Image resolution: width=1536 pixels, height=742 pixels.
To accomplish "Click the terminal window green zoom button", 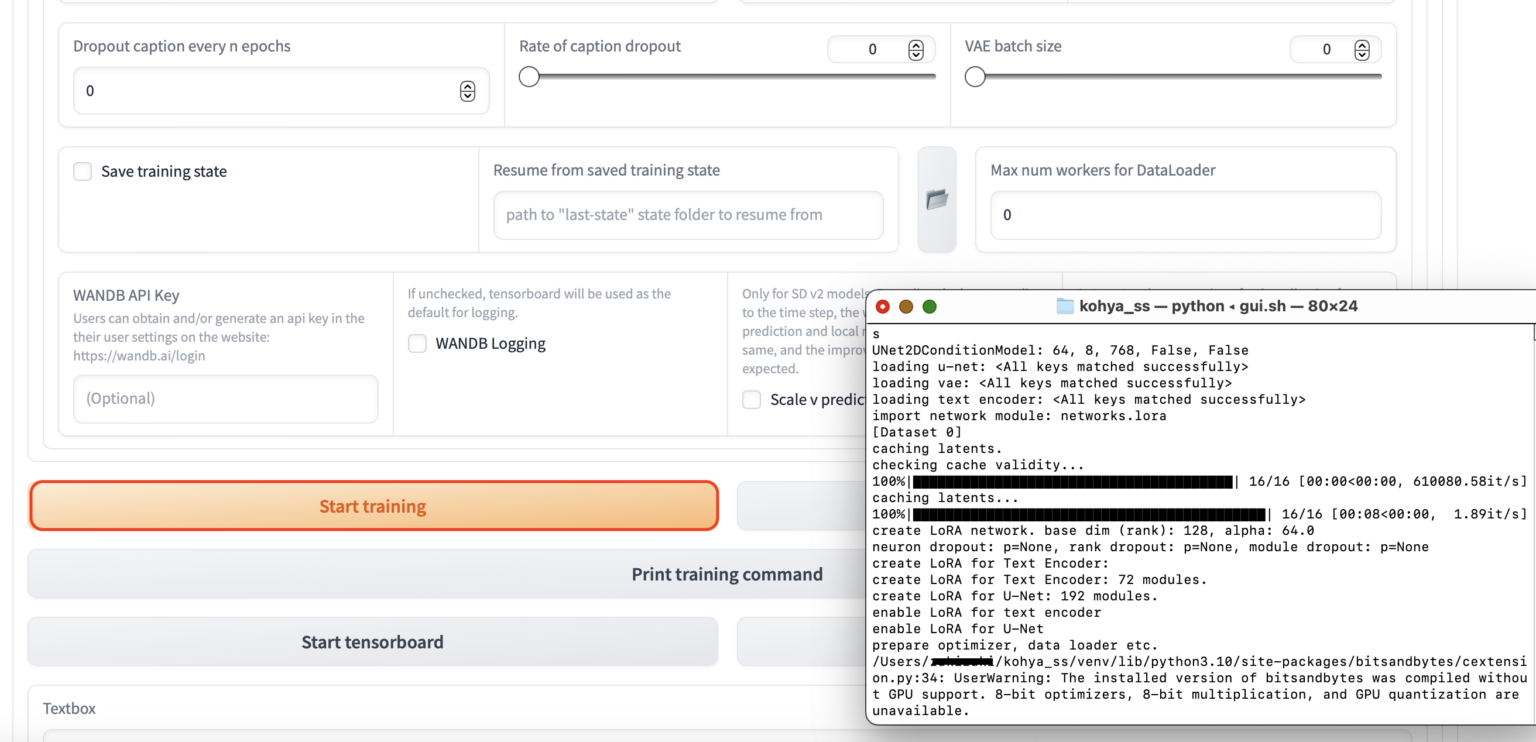I will [929, 307].
